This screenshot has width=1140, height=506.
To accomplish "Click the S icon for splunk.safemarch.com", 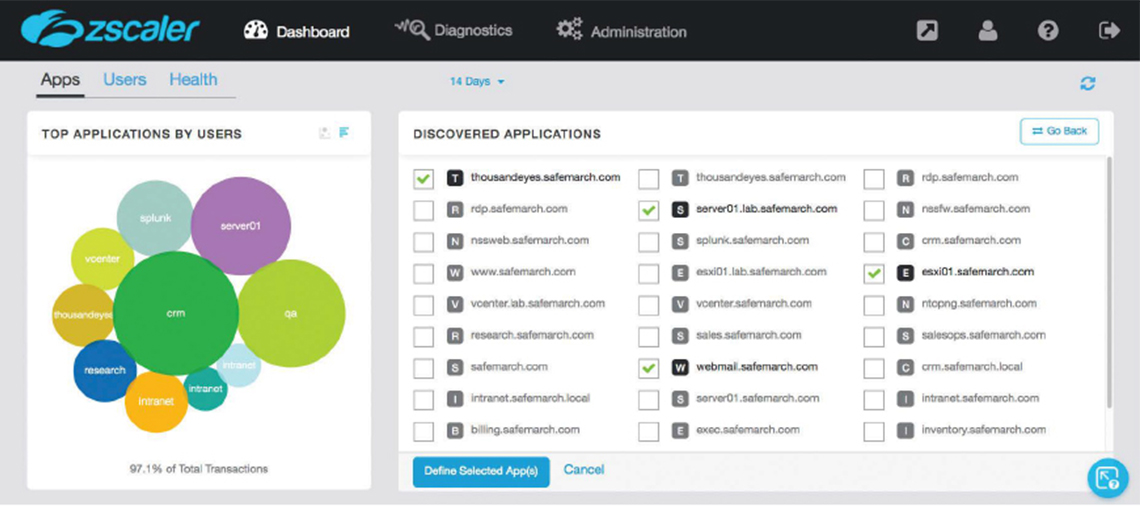I will tap(680, 241).
